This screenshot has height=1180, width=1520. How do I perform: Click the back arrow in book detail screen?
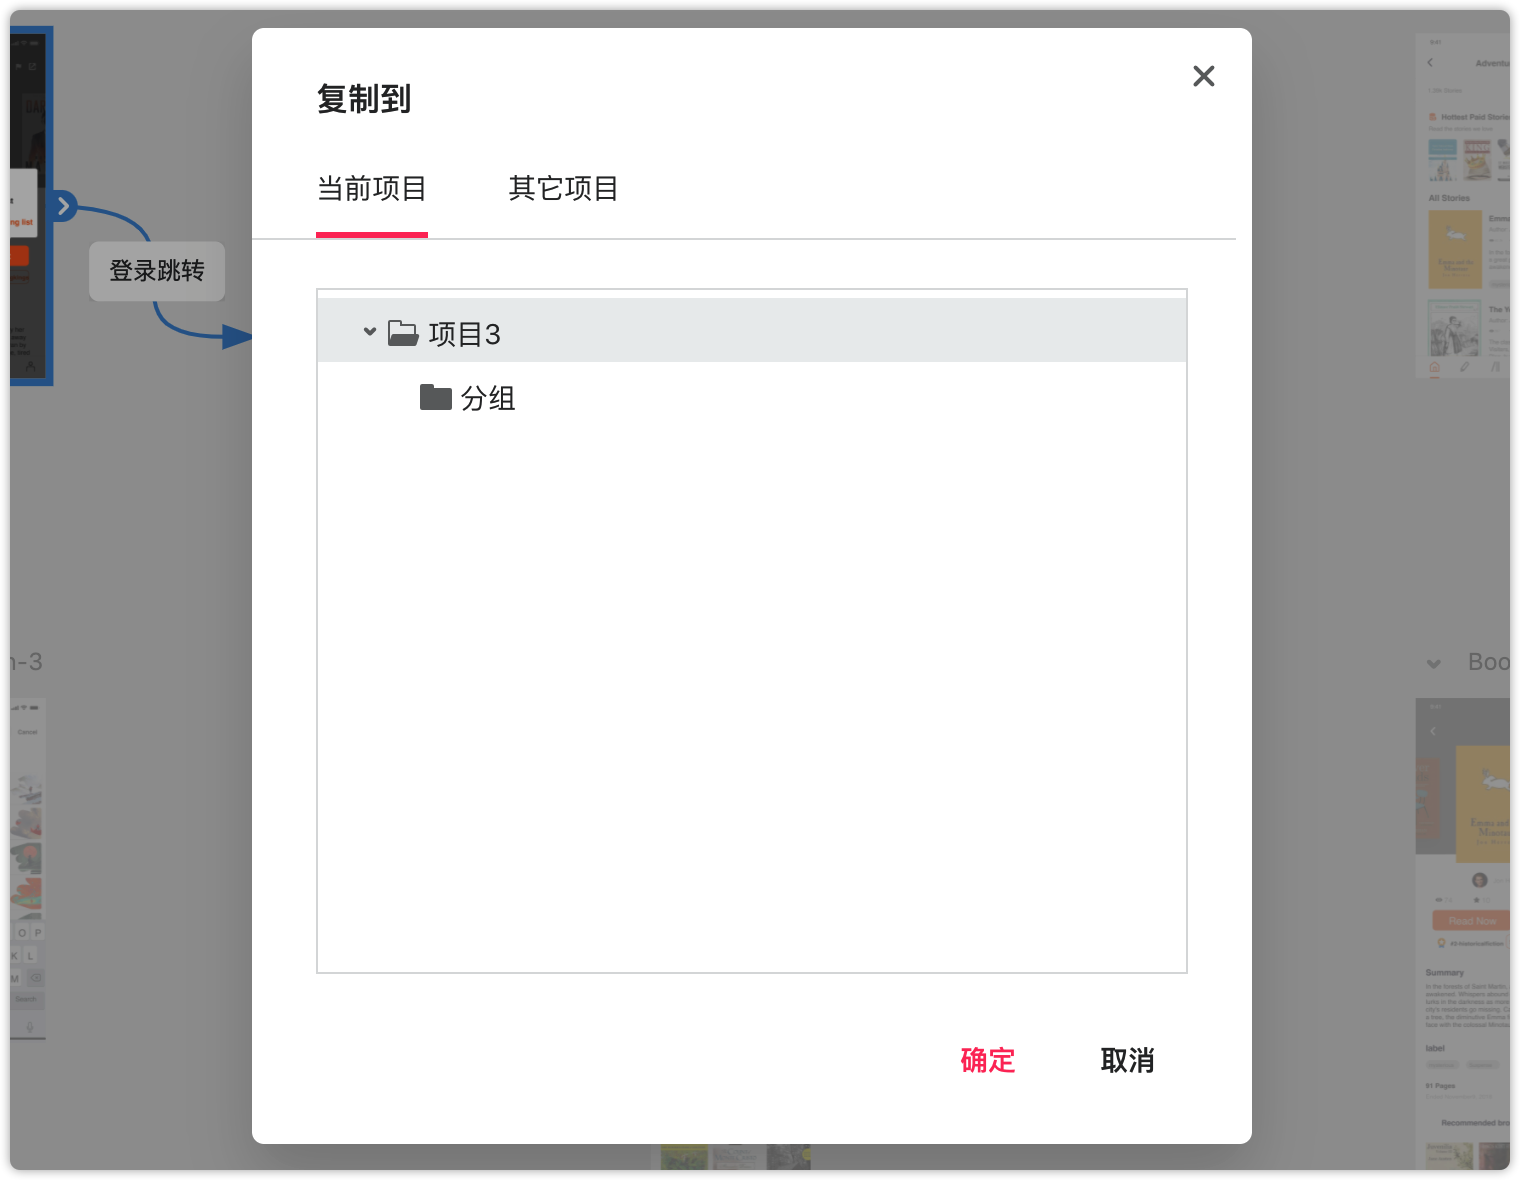coord(1433,731)
